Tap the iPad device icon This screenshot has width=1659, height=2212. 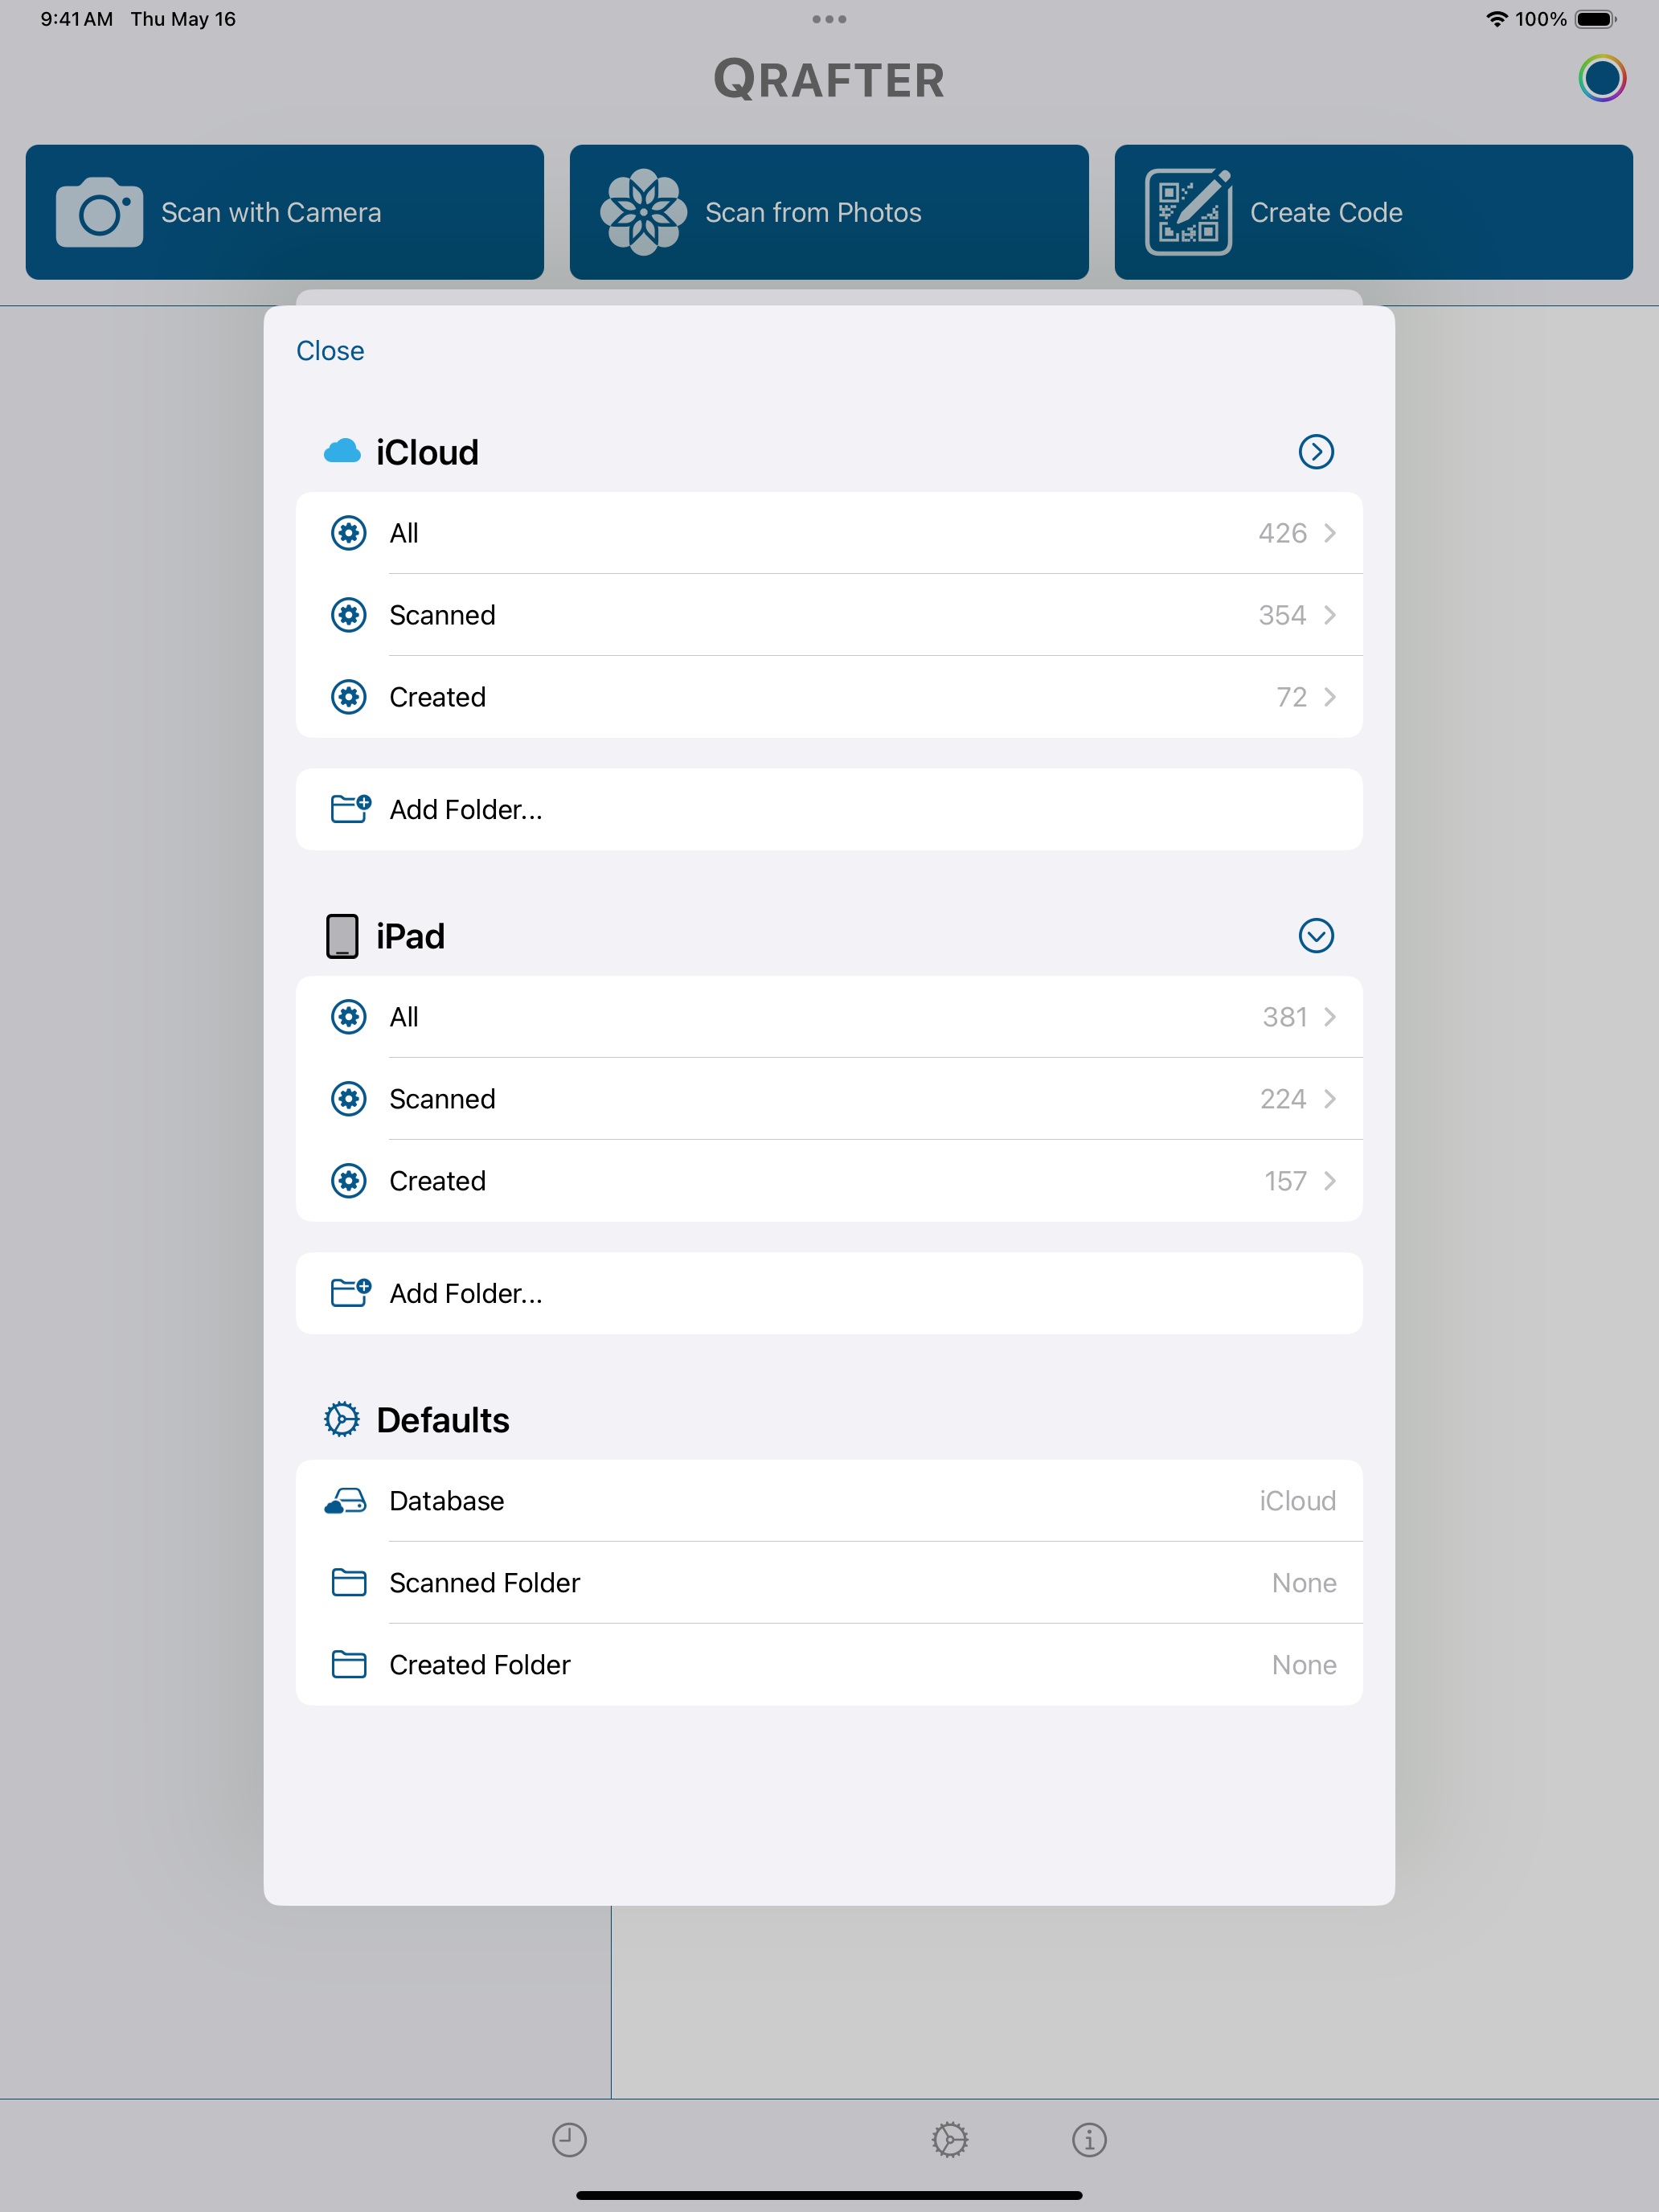click(342, 936)
